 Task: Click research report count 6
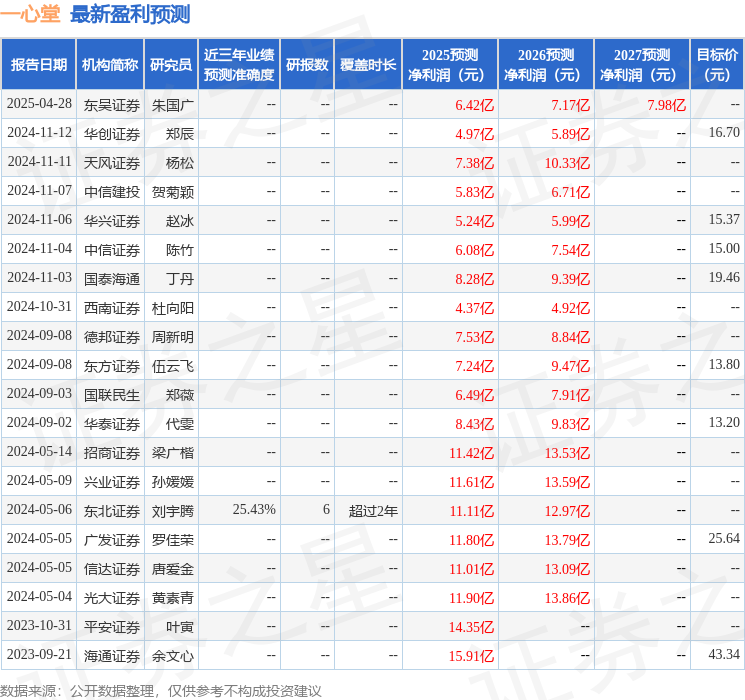pos(326,509)
